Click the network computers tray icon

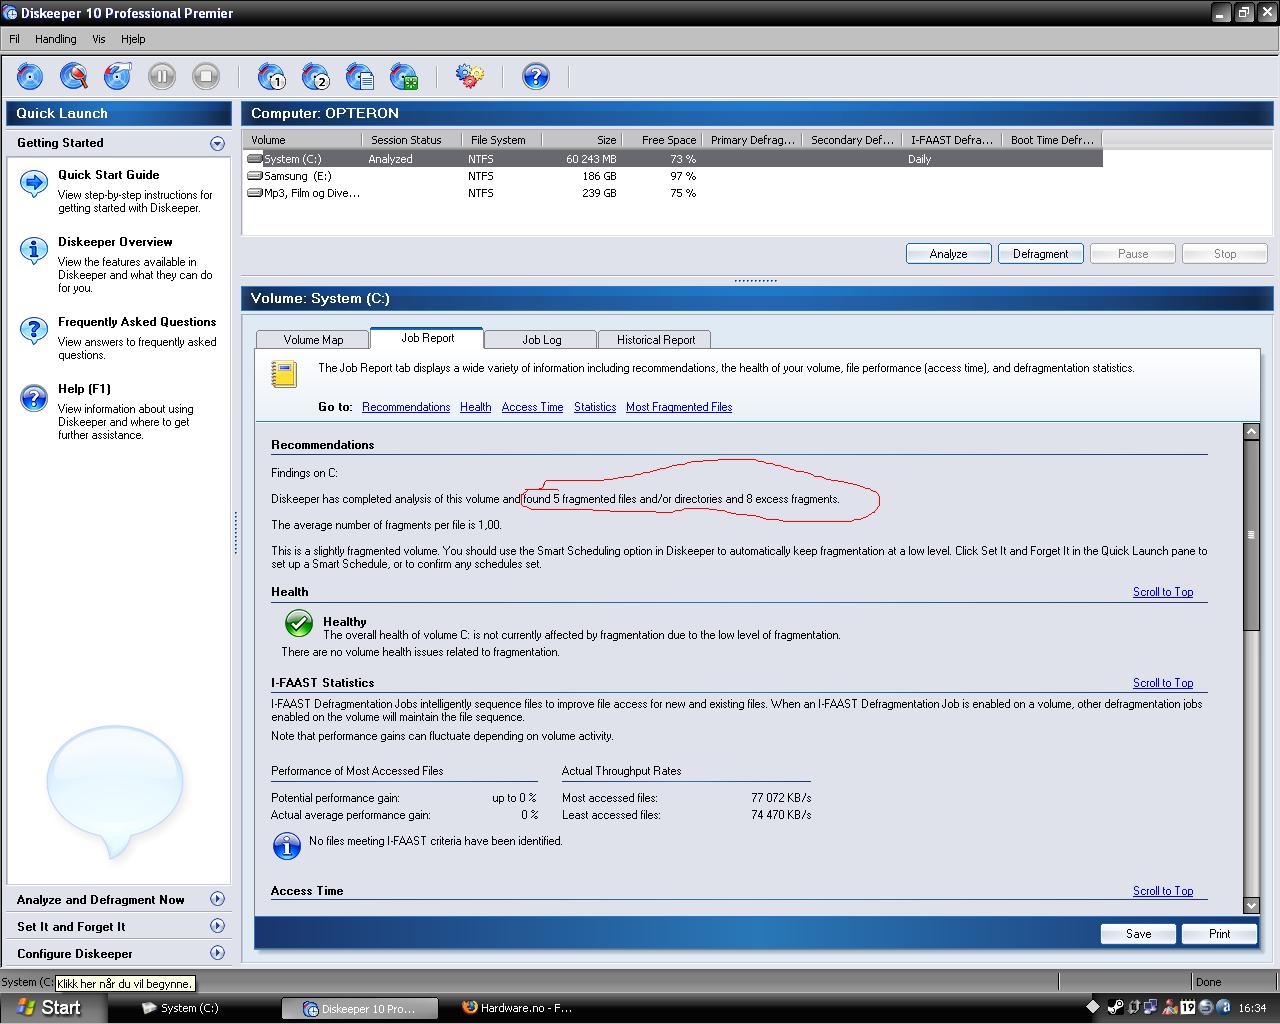click(1151, 1007)
